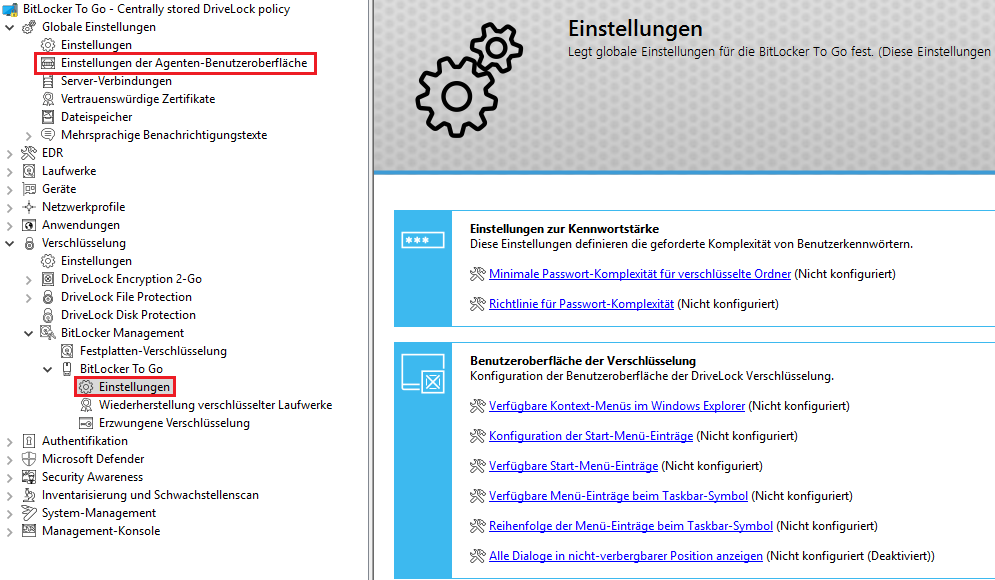Select Einstellungen under BitLocker To Go
The height and width of the screenshot is (580, 995).
click(x=135, y=387)
